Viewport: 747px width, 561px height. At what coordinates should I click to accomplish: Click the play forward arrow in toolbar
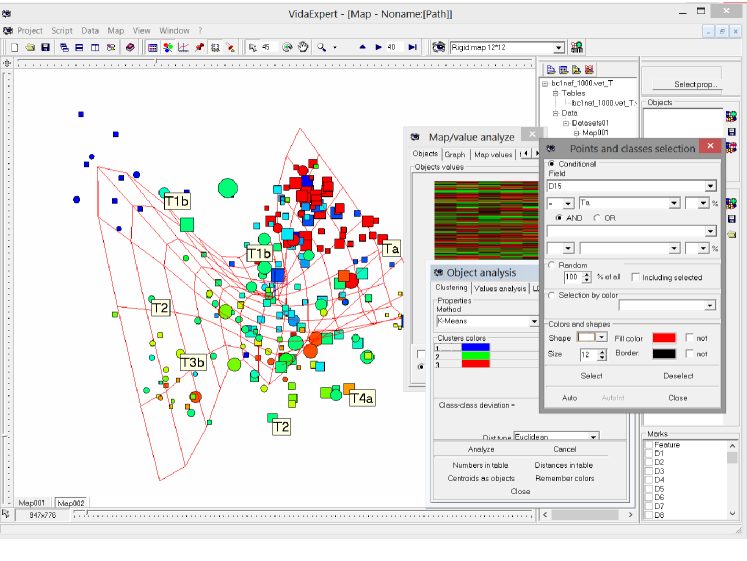pyautogui.click(x=378, y=47)
